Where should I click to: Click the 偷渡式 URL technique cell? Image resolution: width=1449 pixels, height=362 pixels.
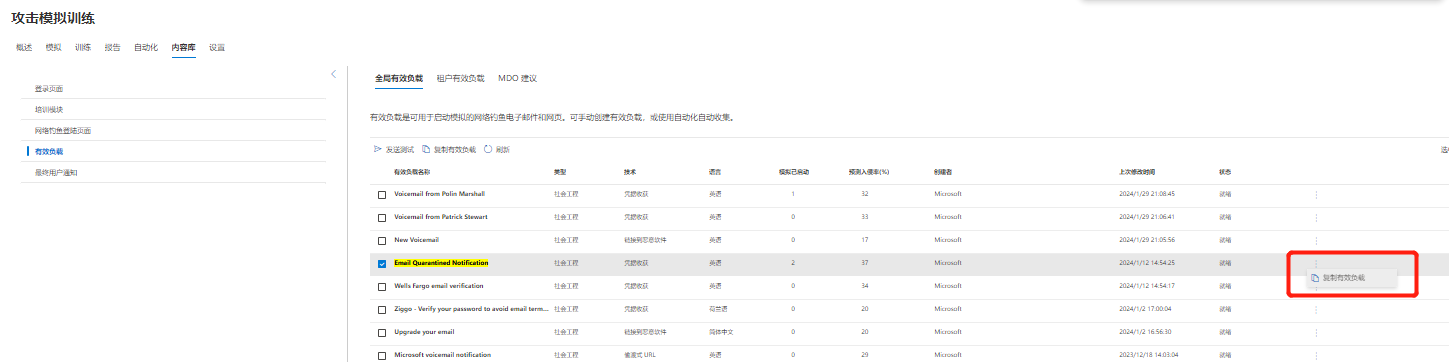[640, 355]
